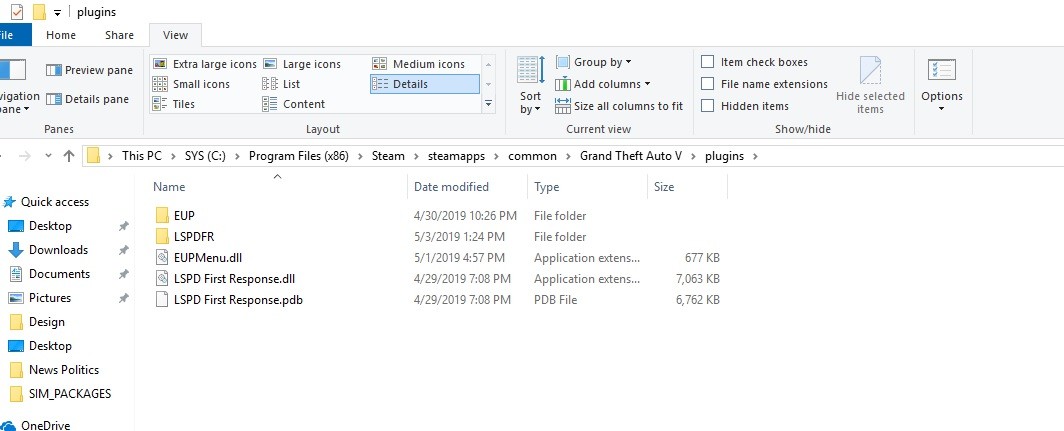Click SYS (C:) breadcrumb
1064x431 pixels.
[206, 156]
